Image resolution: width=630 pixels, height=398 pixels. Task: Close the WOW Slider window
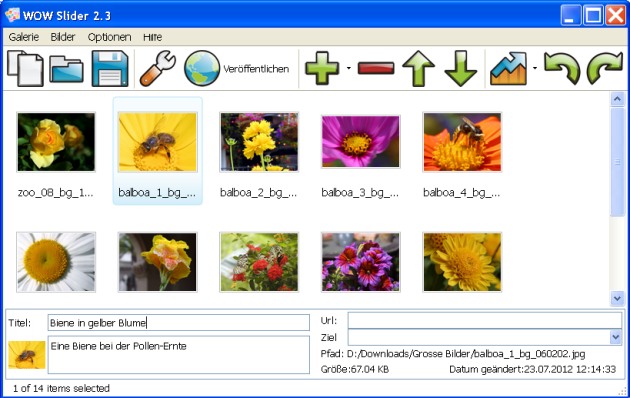[616, 16]
